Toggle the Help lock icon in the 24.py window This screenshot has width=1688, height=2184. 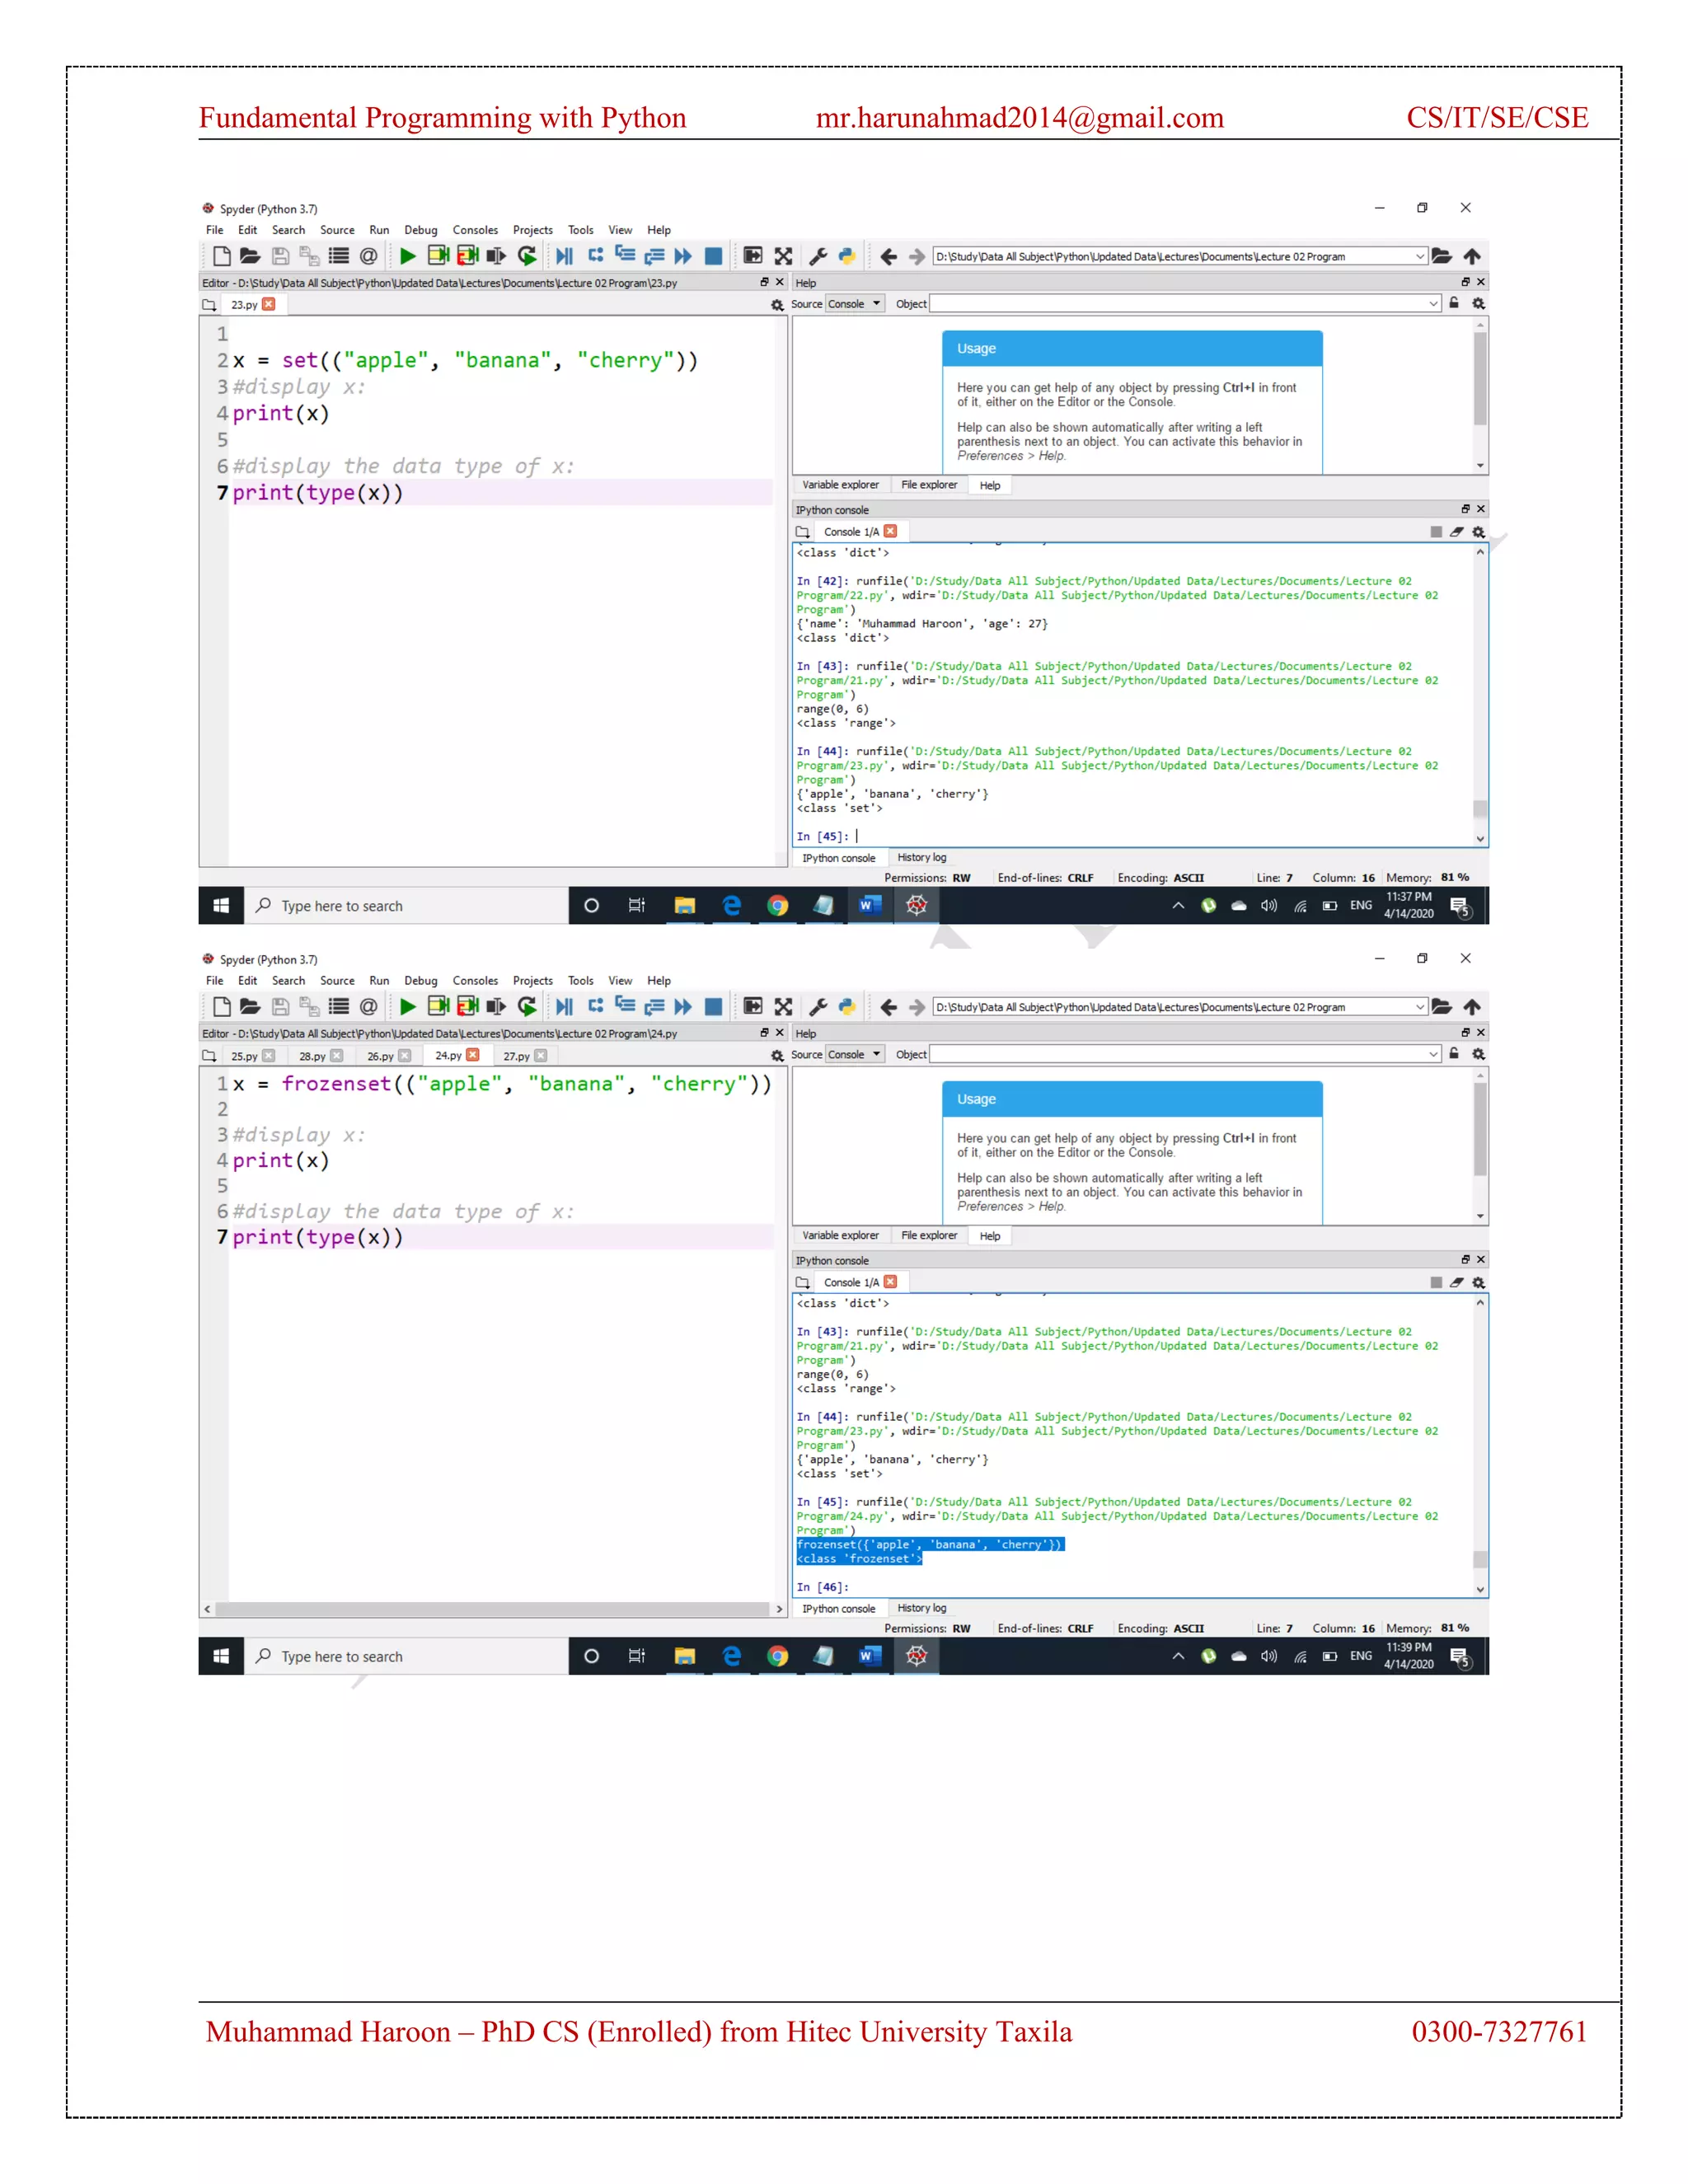coord(1454,1054)
